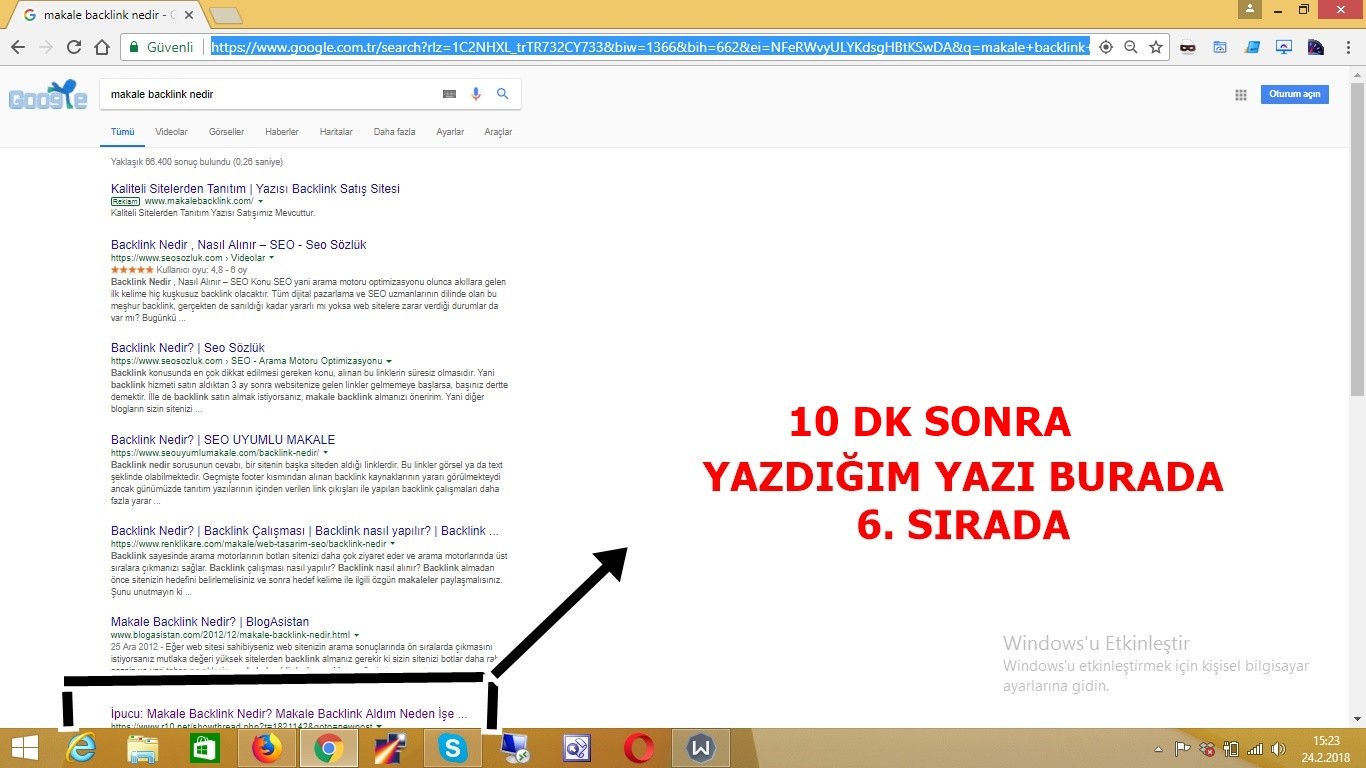Click the Google logo
The width and height of the screenshot is (1366, 768).
coord(48,96)
